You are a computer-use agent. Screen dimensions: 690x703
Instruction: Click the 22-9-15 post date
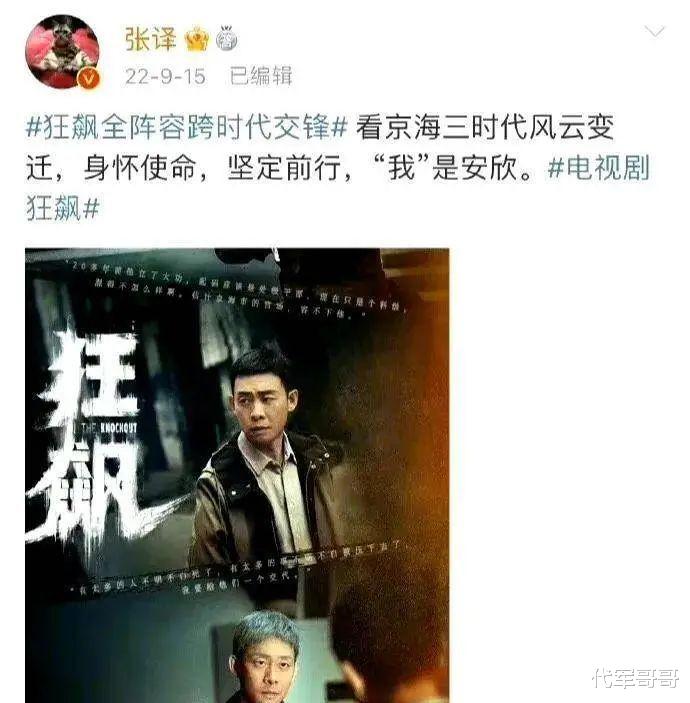click(165, 76)
